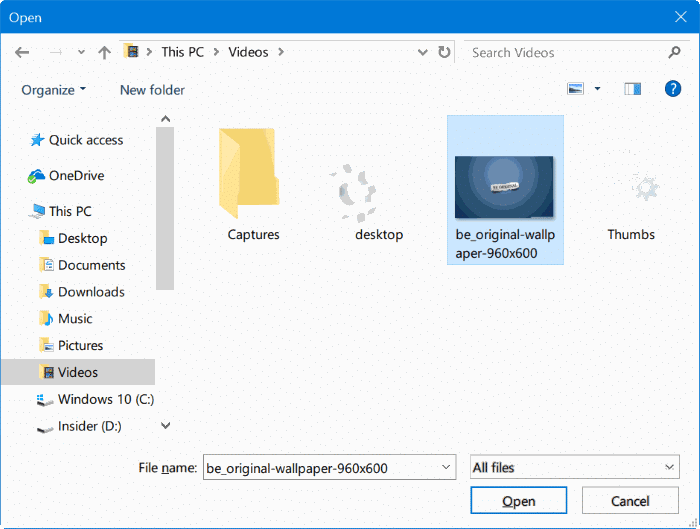
Task: Open the Pictures folder in sidebar
Action: [x=80, y=346]
